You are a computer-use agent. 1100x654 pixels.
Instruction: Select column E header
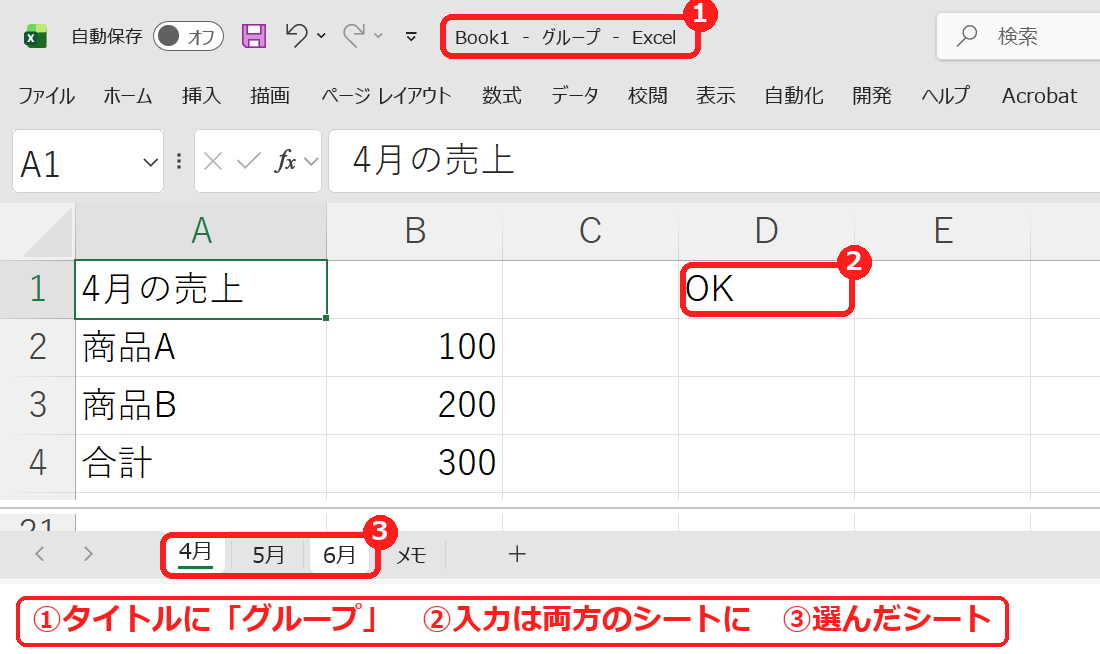coord(943,231)
